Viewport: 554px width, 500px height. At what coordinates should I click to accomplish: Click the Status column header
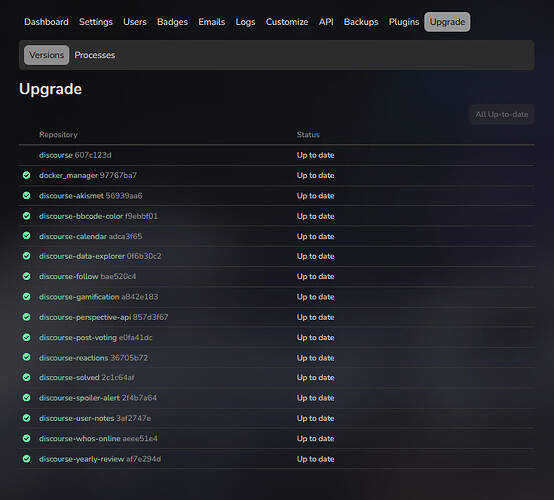(308, 135)
